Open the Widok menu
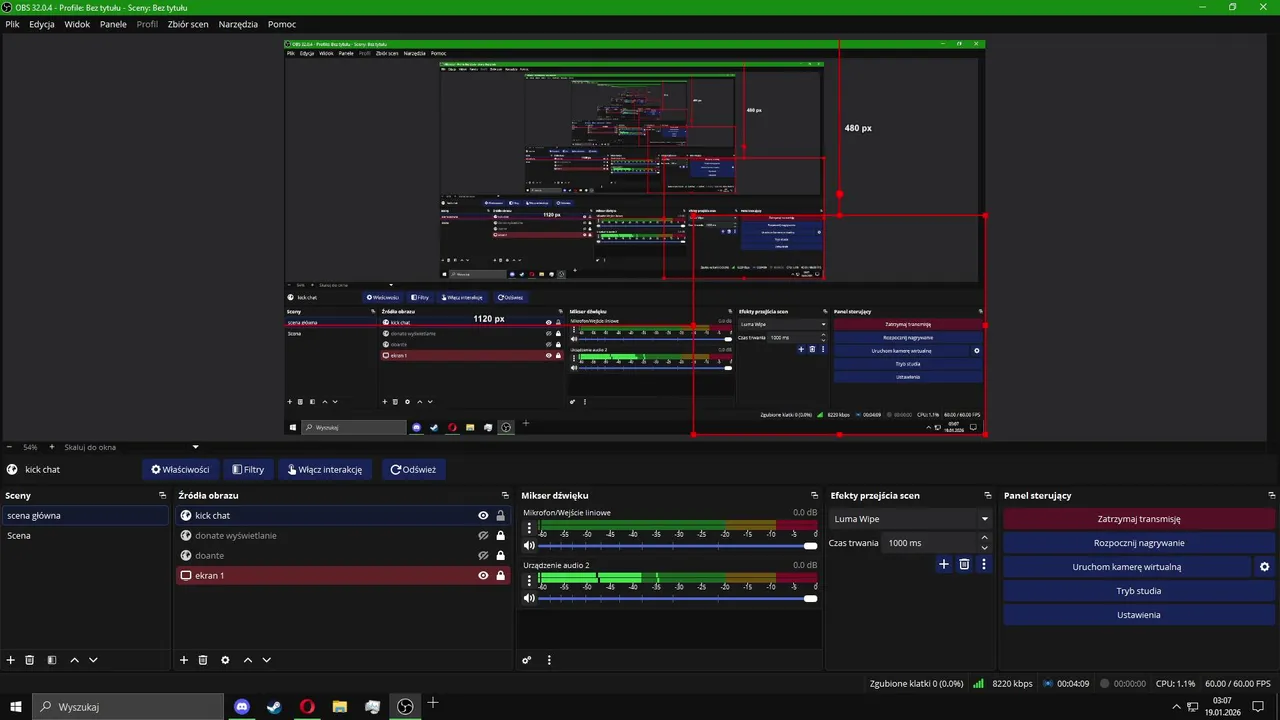 77,24
